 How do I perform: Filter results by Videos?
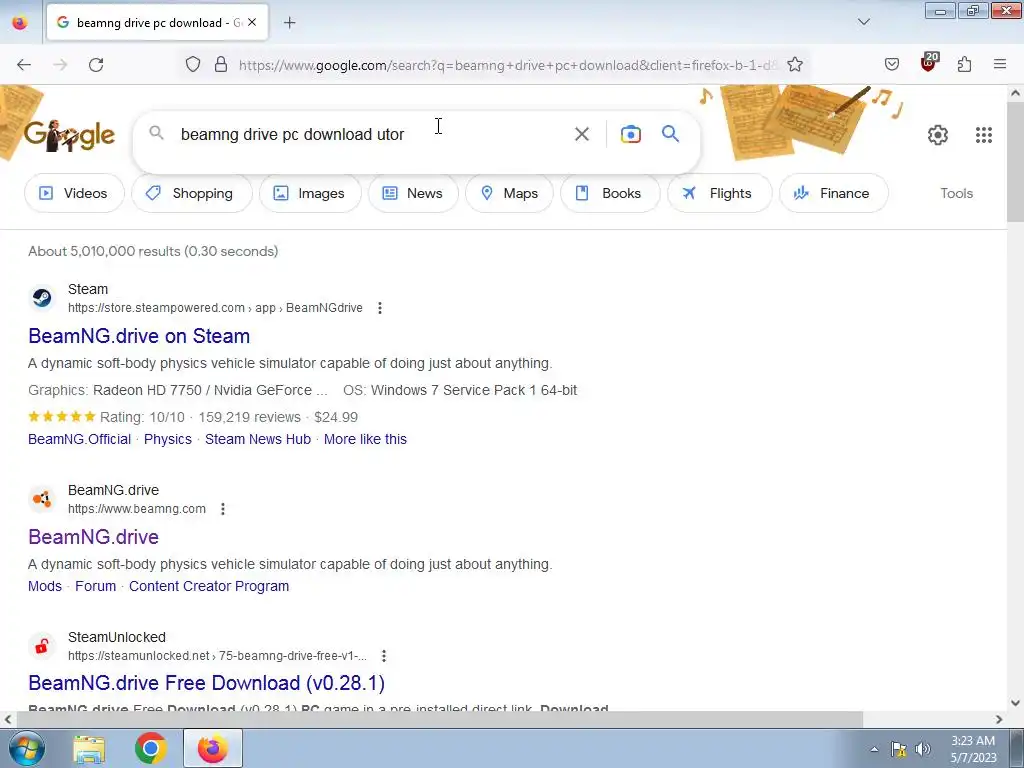coord(74,193)
